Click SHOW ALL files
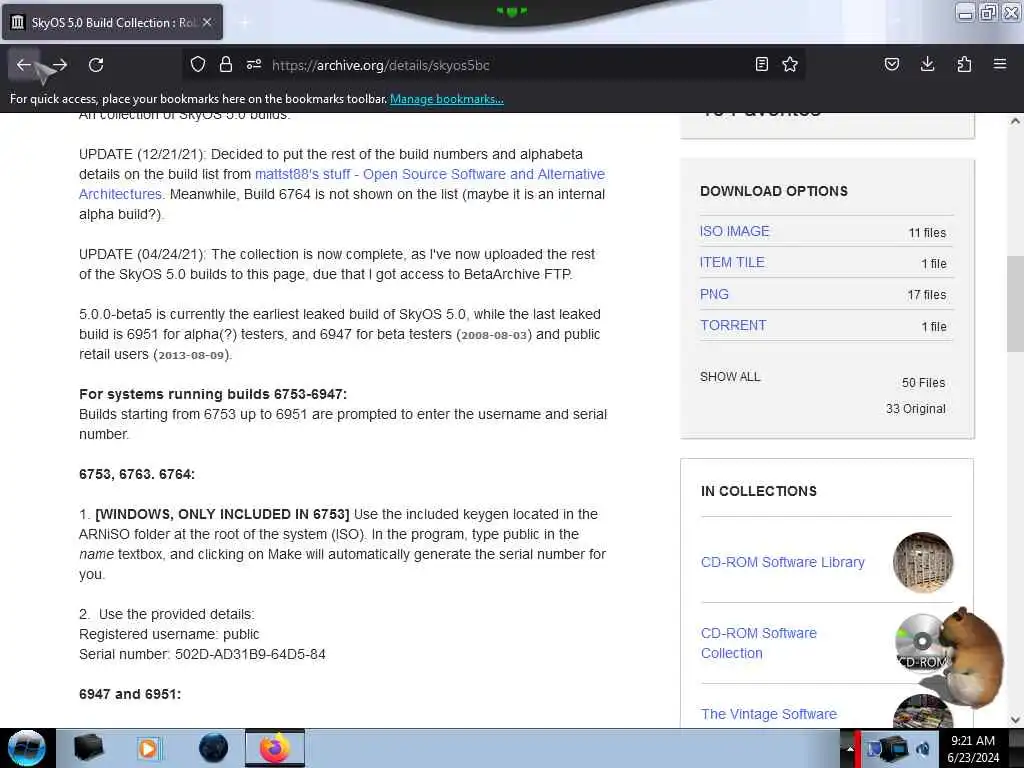Image resolution: width=1024 pixels, height=768 pixels. [730, 377]
